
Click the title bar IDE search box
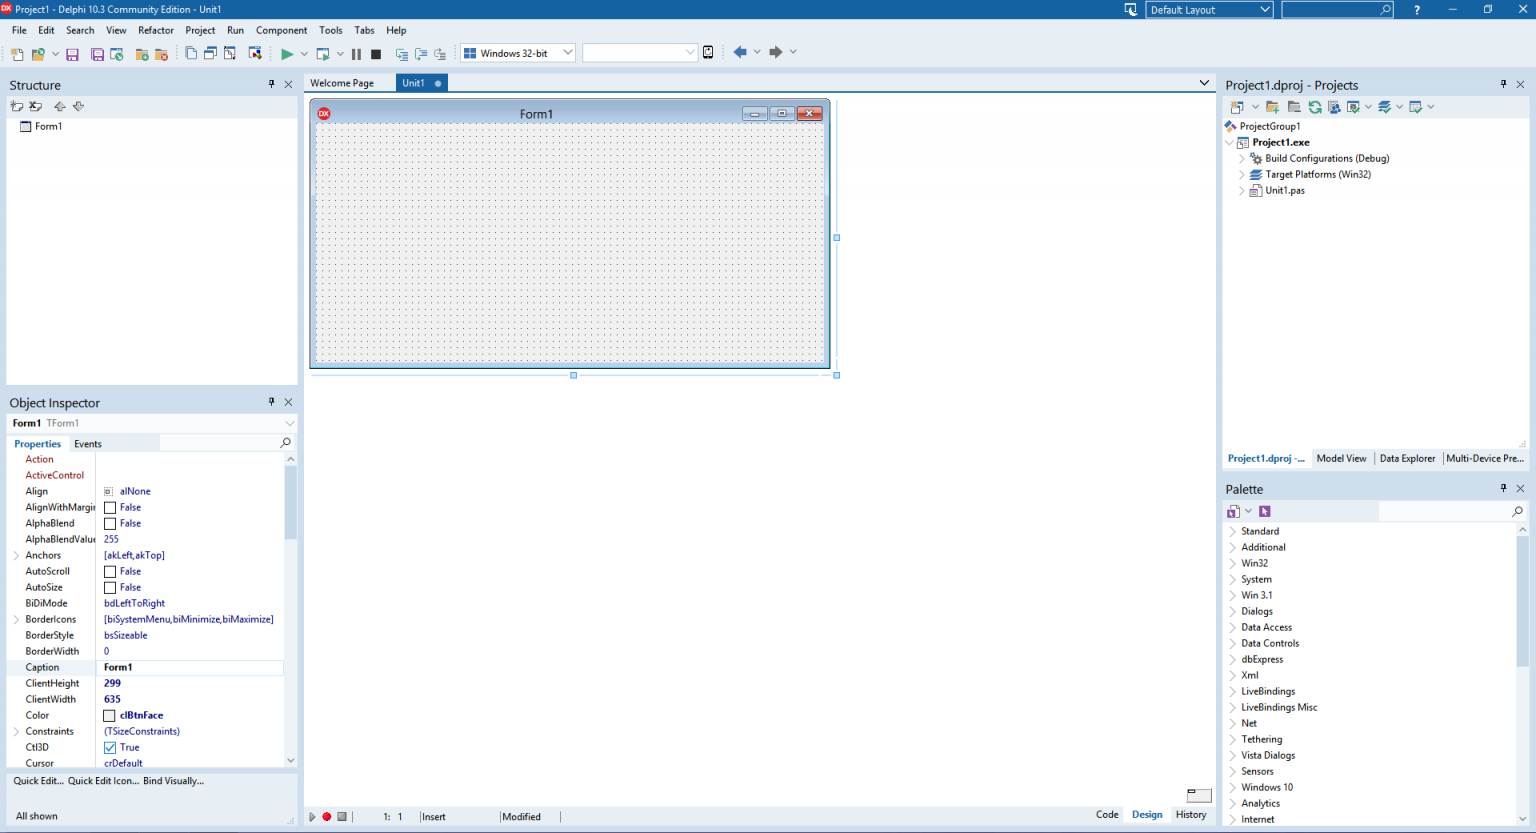(1337, 10)
